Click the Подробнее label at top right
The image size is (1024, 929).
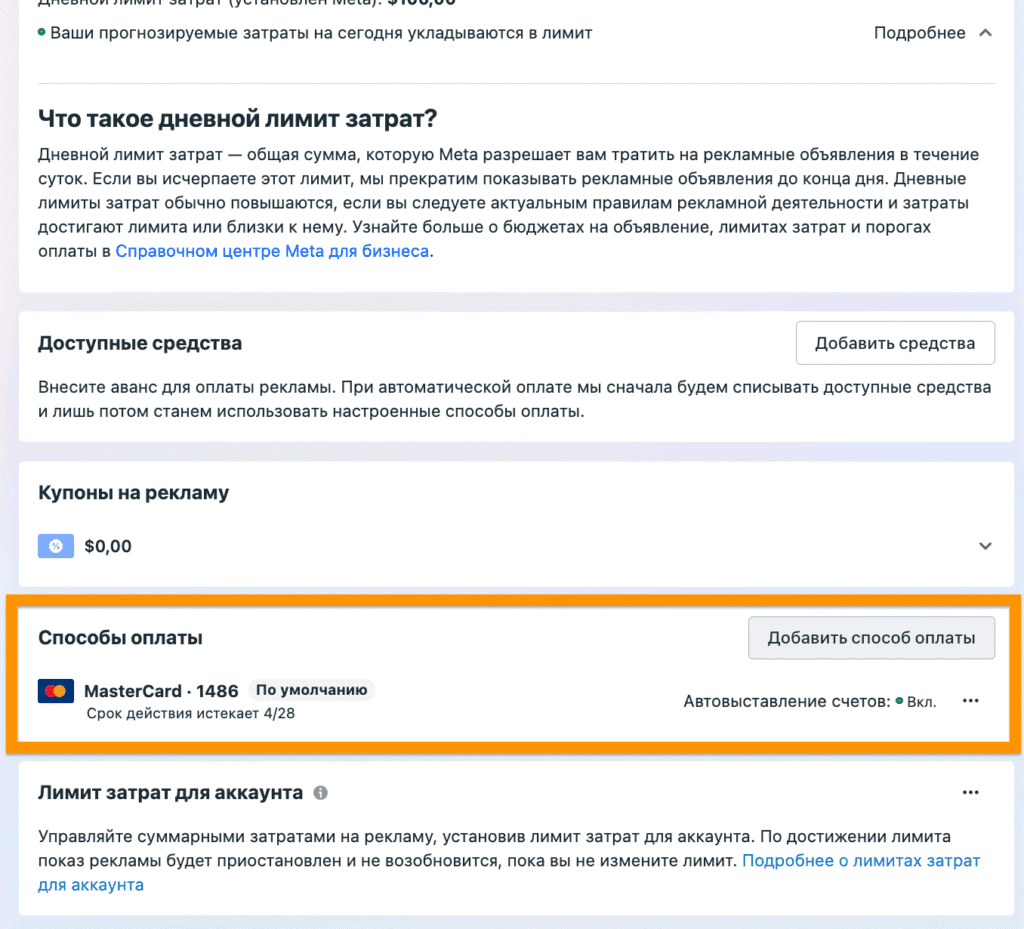pyautogui.click(x=919, y=33)
